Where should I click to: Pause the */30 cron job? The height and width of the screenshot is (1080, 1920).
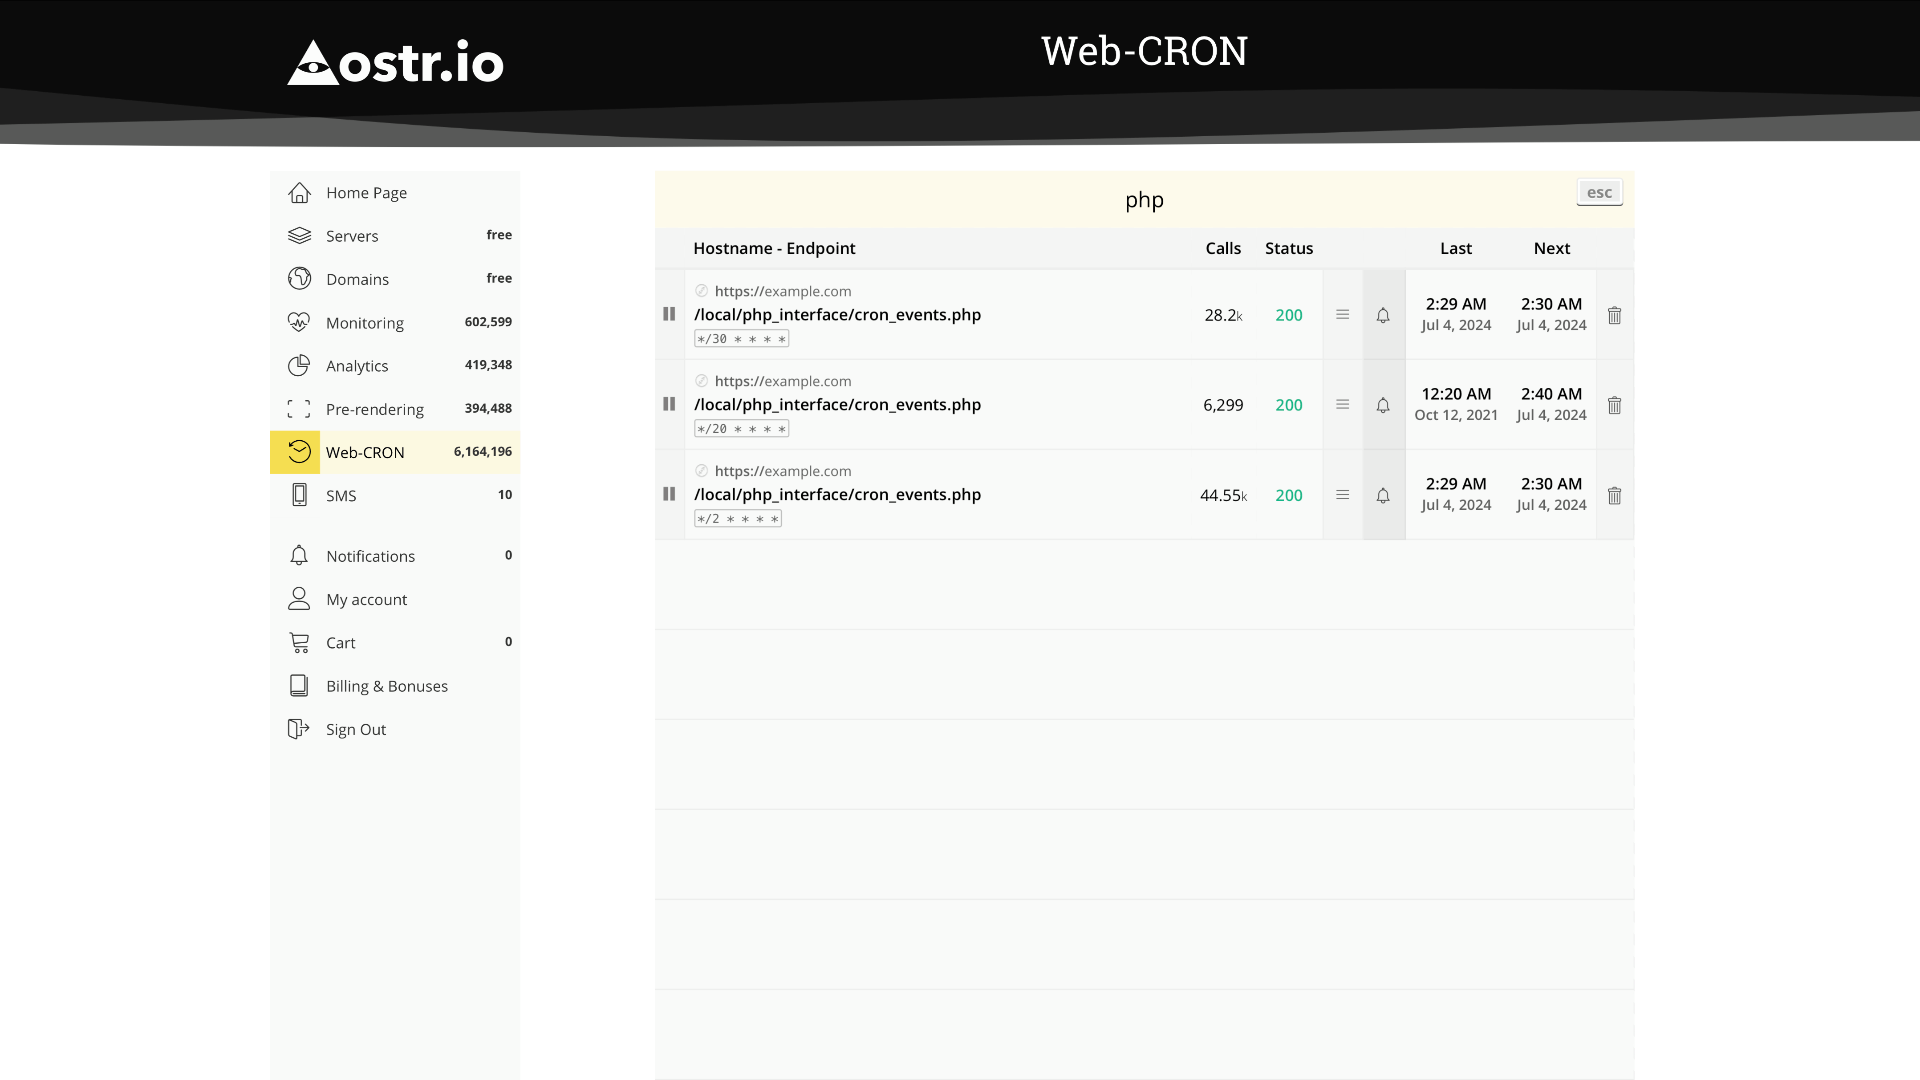pyautogui.click(x=669, y=314)
